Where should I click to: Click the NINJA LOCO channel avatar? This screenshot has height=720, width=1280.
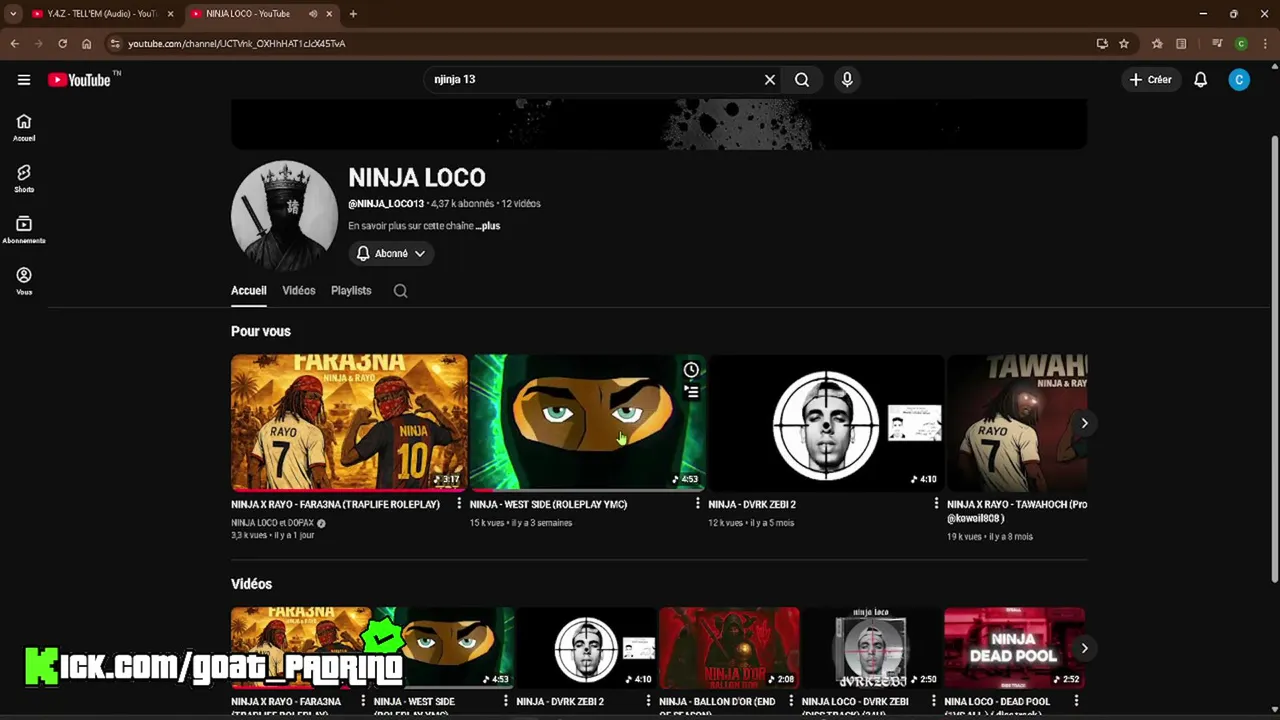(x=284, y=215)
